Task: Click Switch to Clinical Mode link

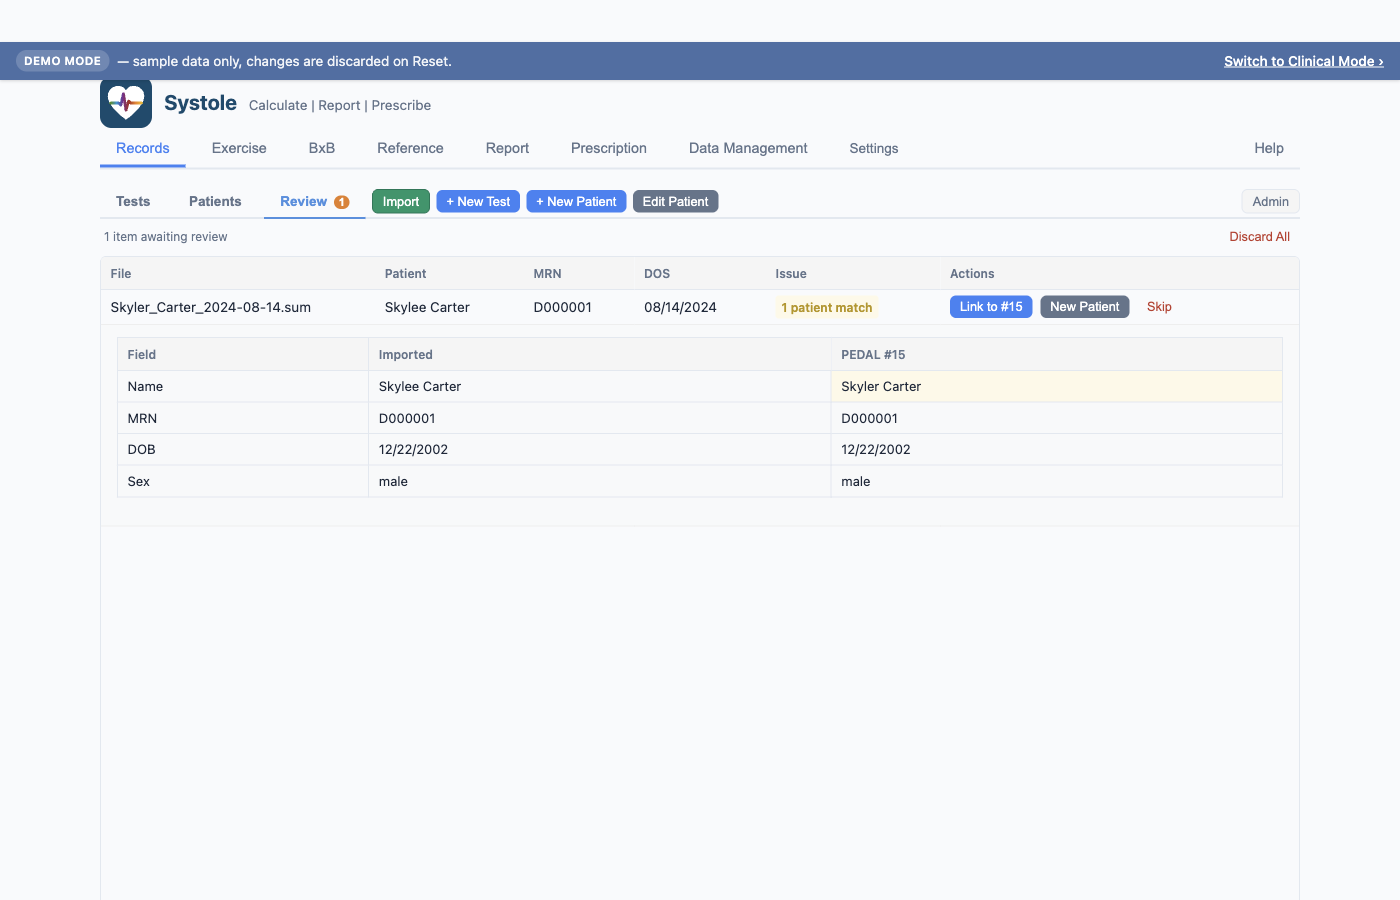Action: (1304, 61)
